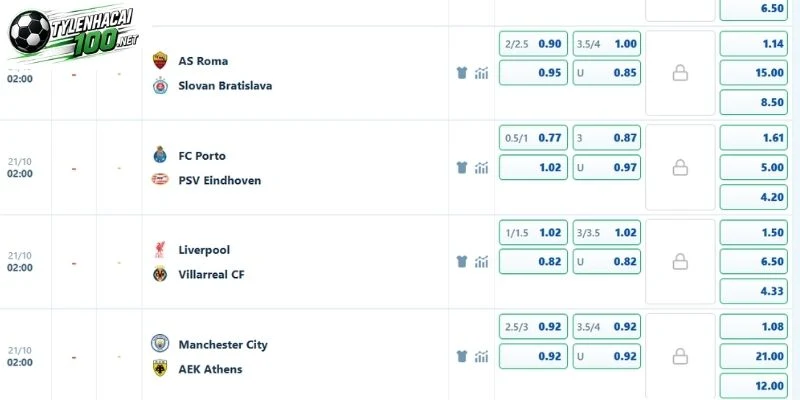The width and height of the screenshot is (800, 400).
Task: Click the jersey icon for Manchester City match
Action: (x=462, y=356)
